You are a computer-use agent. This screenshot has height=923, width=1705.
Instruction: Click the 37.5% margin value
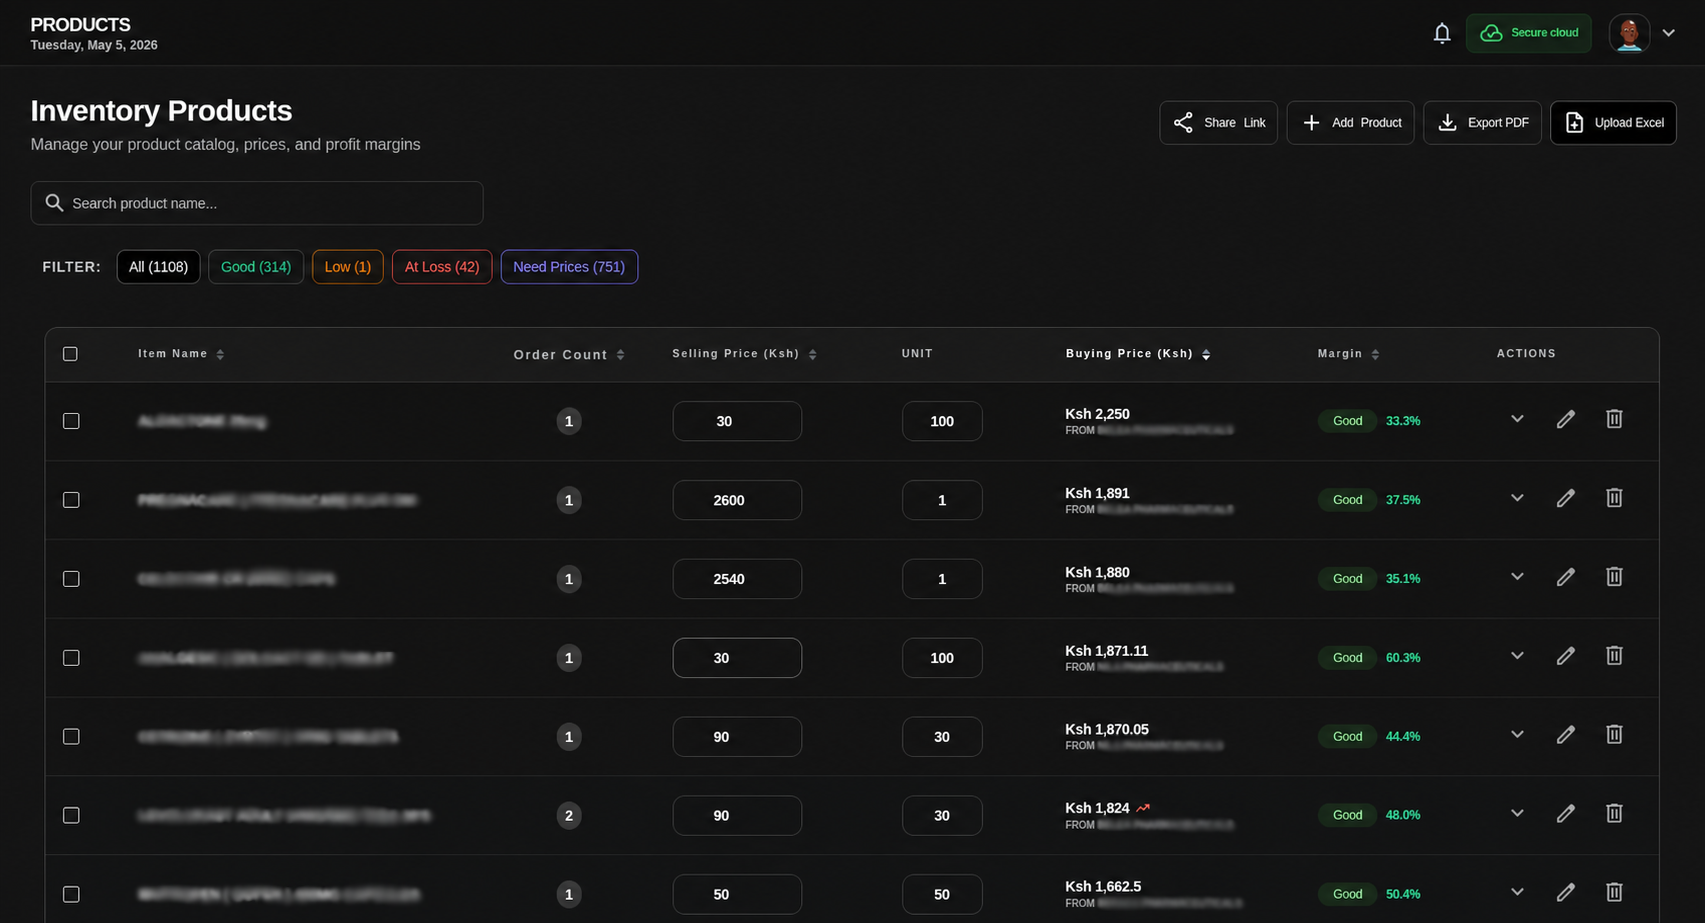[x=1403, y=500]
